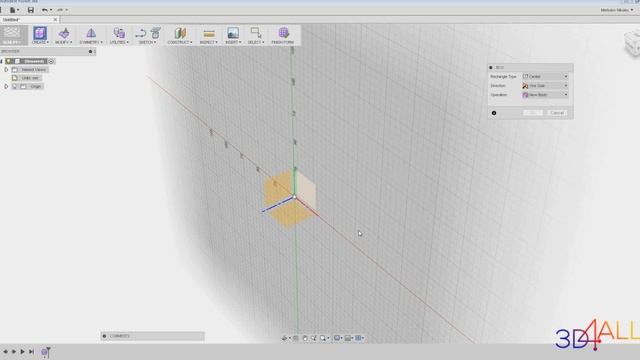
Task: Click the Utilities icon
Action: [119, 33]
